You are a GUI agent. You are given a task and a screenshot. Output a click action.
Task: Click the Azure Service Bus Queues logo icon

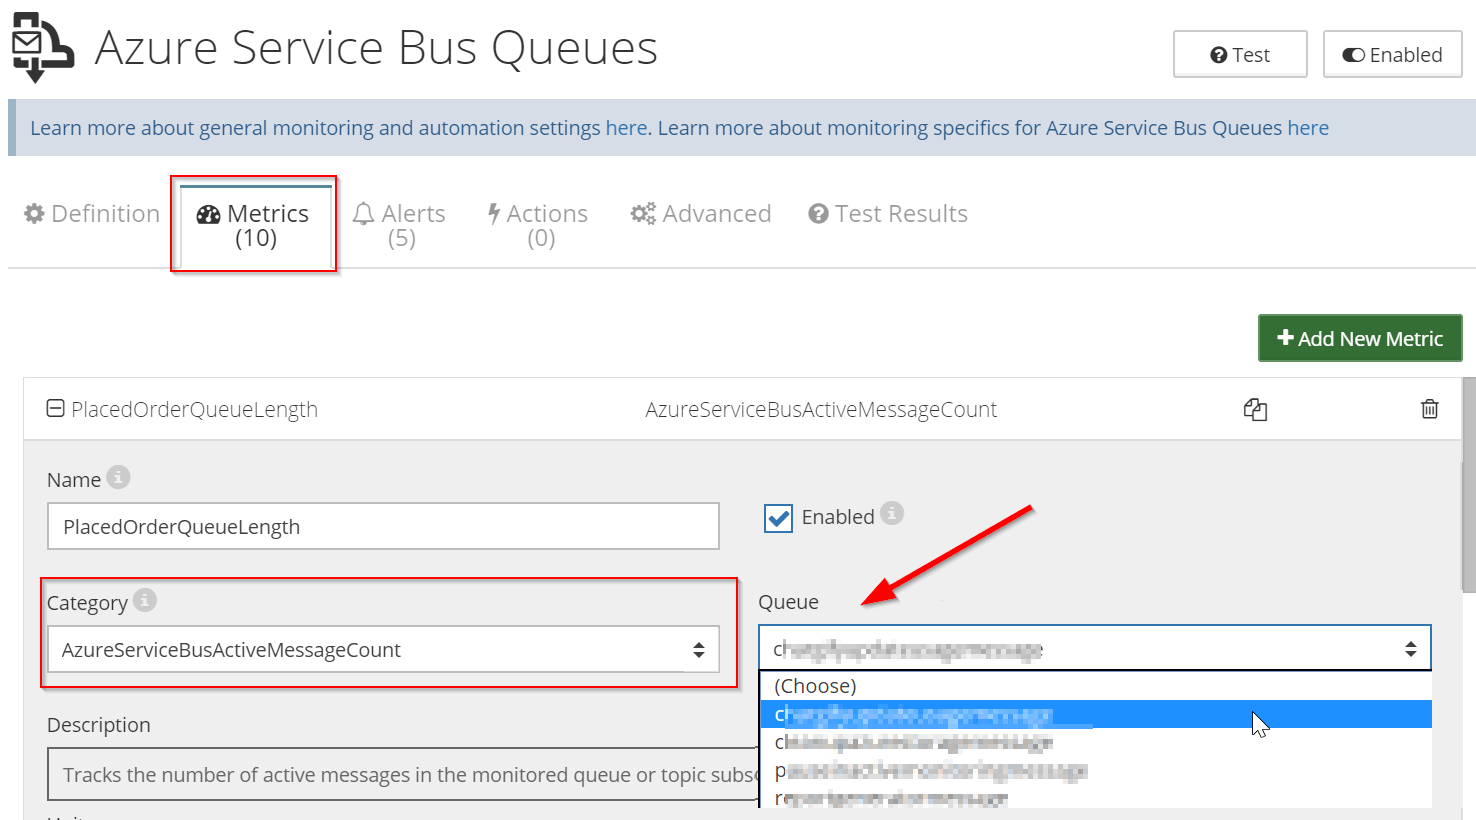[42, 47]
